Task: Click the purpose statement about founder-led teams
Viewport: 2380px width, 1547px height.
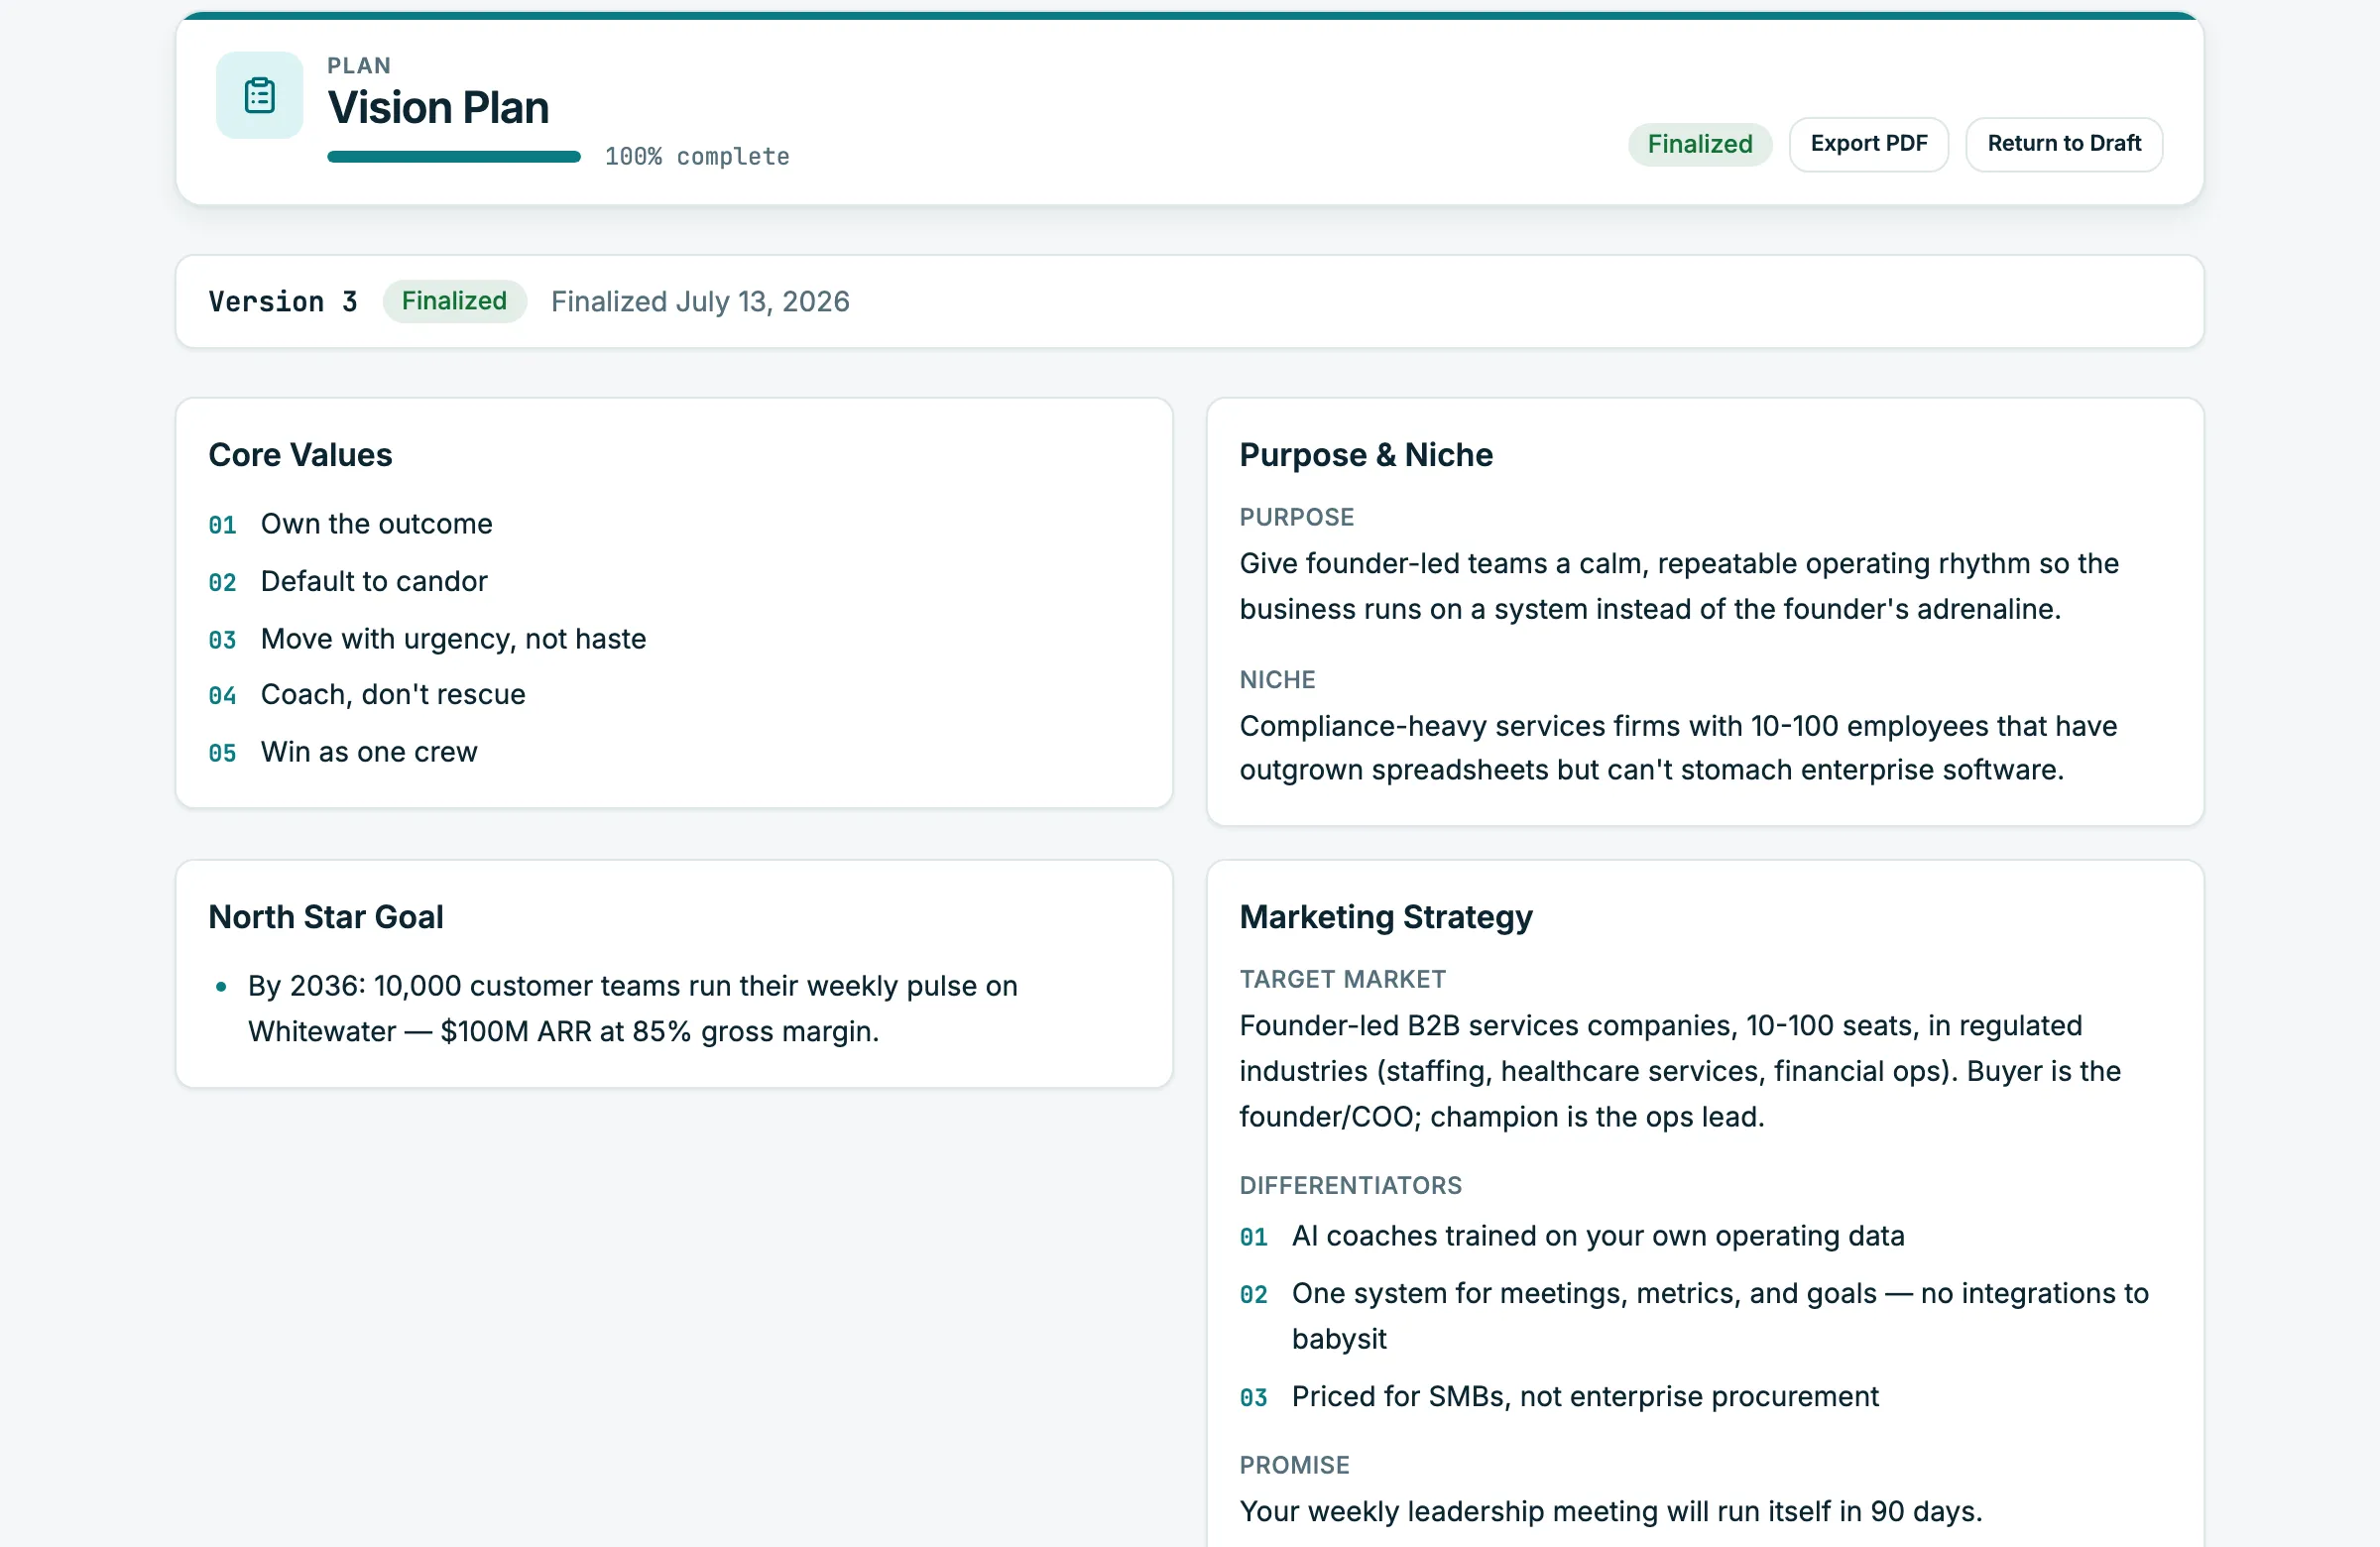Action: (x=1679, y=586)
